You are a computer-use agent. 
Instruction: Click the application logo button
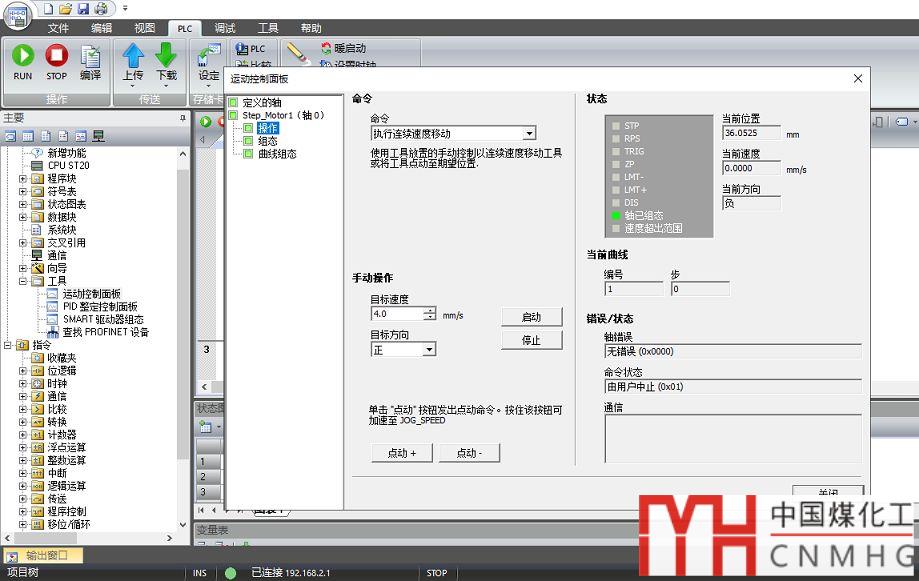coord(17,16)
